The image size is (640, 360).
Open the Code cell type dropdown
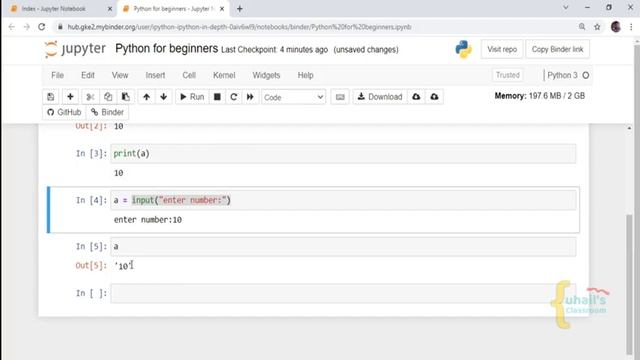coord(293,97)
